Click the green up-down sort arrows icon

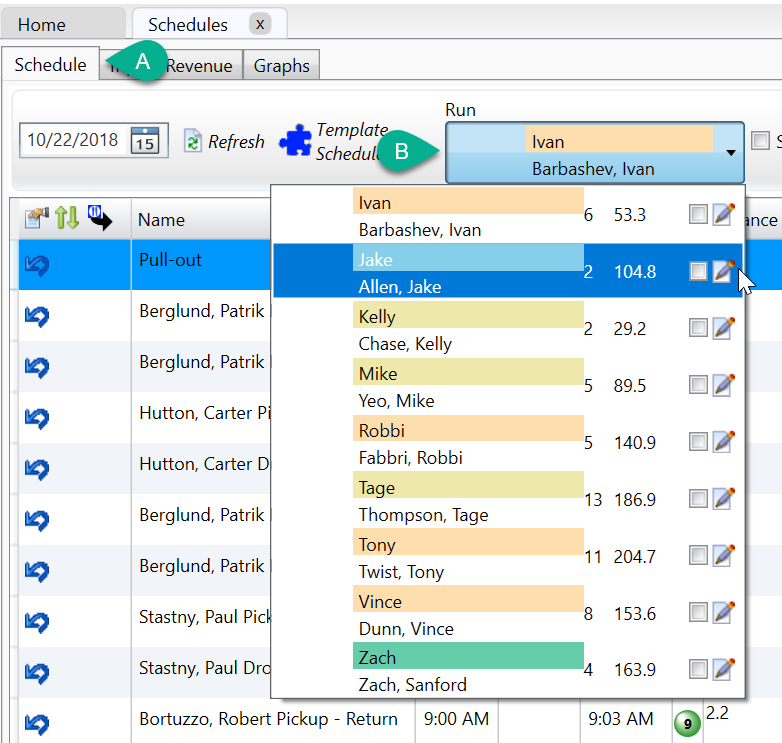click(x=67, y=217)
